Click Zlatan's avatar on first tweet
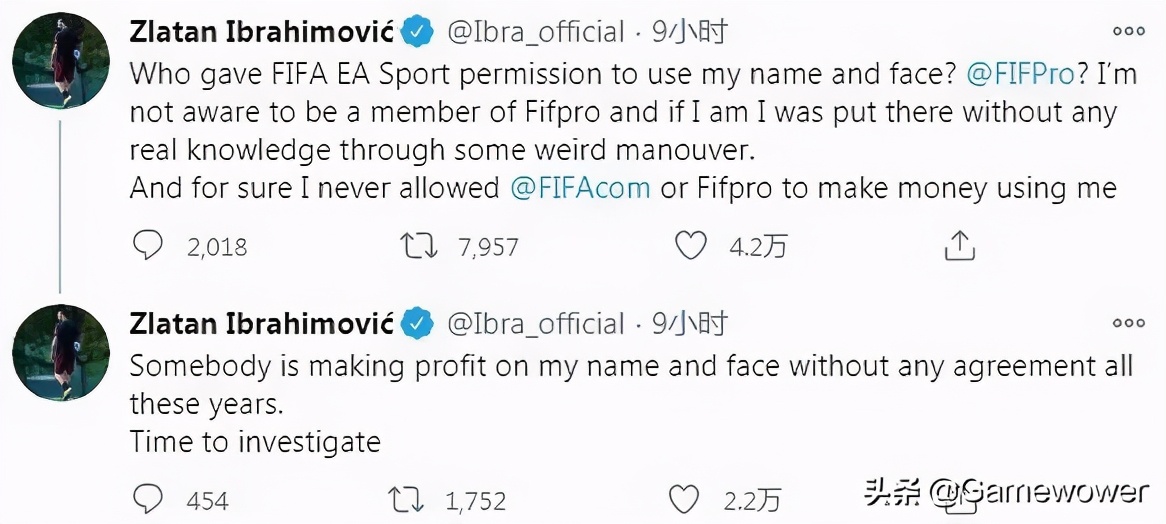The height and width of the screenshot is (524, 1166). [60, 62]
